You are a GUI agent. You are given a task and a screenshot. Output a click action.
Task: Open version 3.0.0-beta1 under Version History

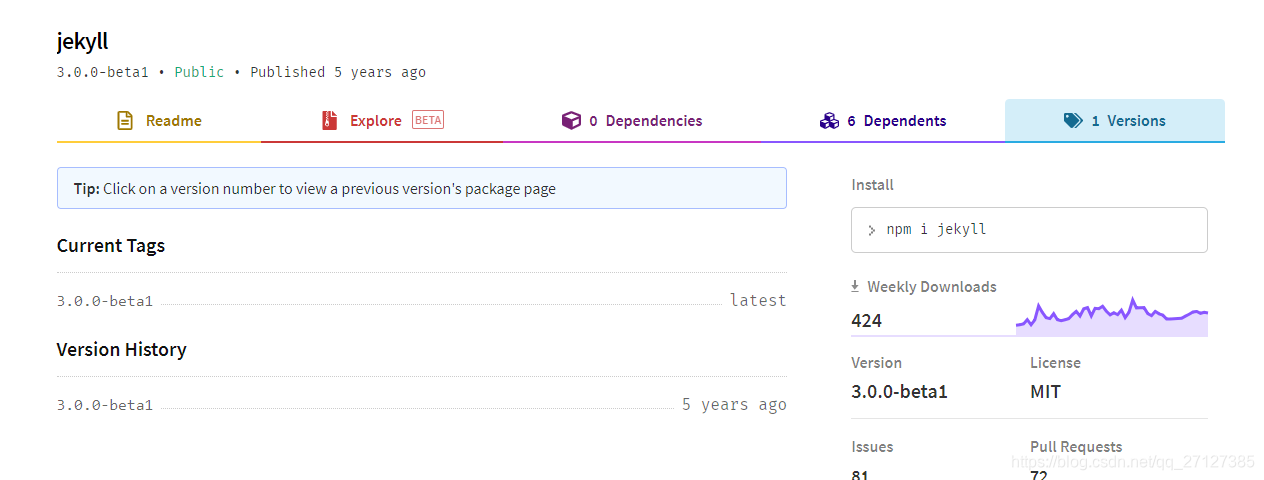point(105,405)
